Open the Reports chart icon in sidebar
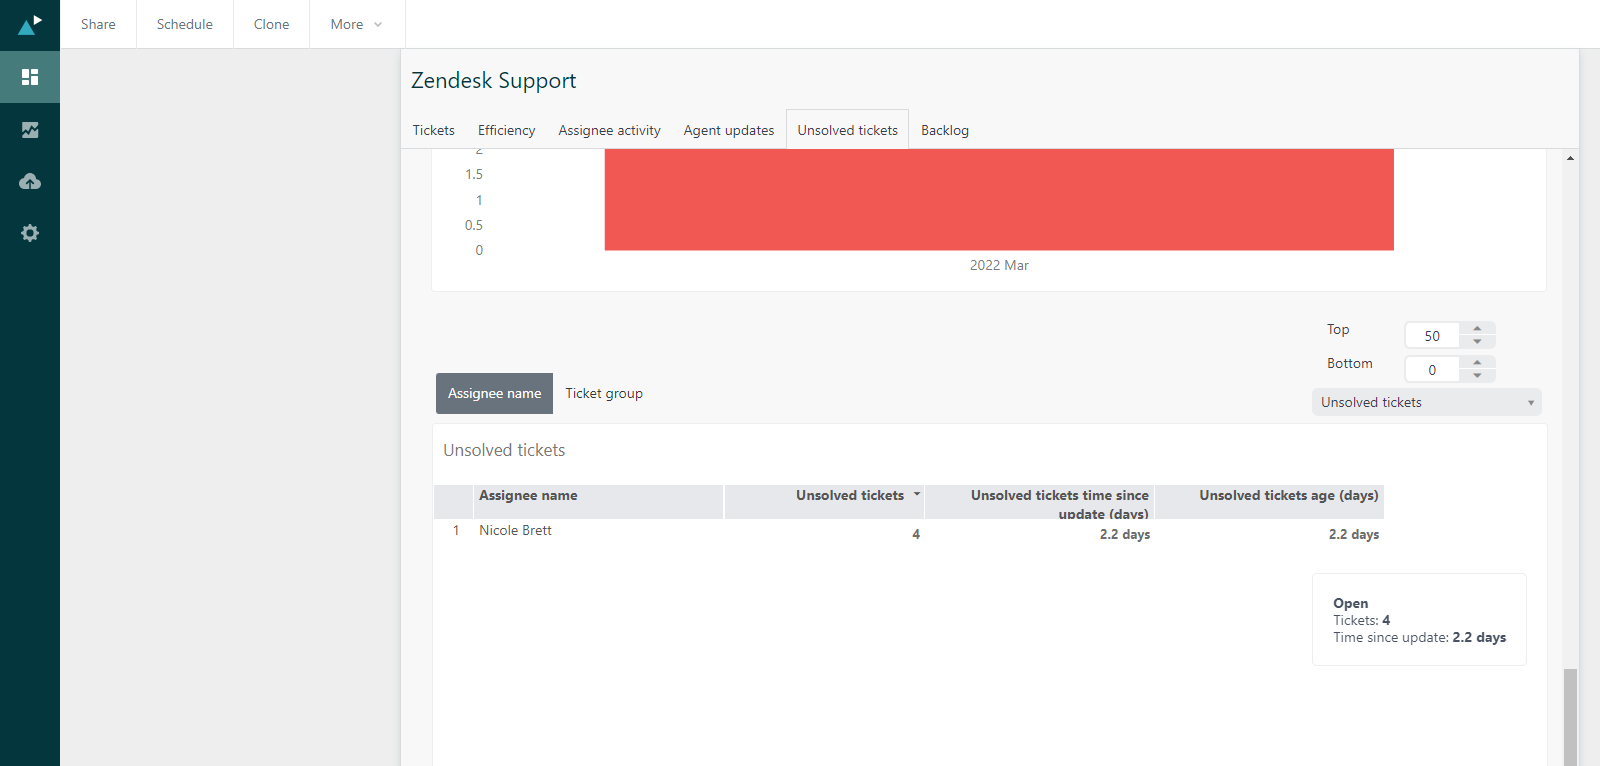 point(30,130)
